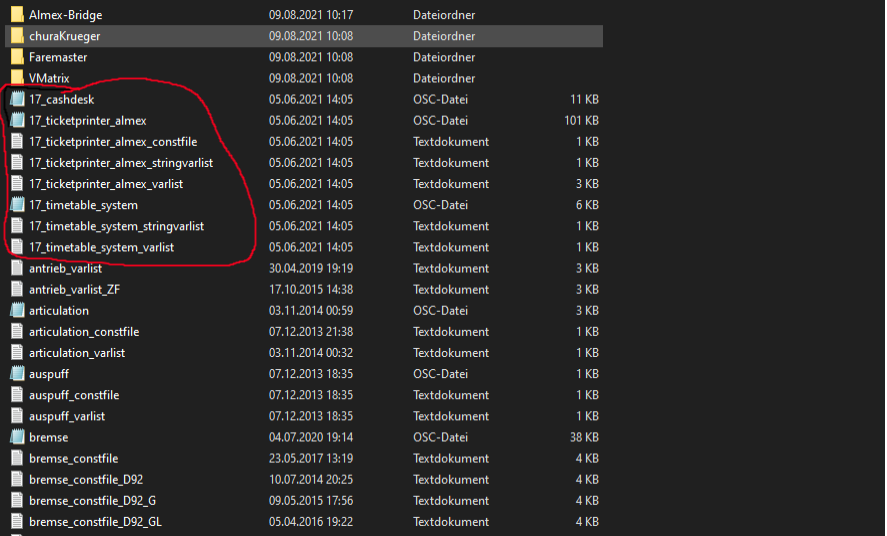The height and width of the screenshot is (536, 887).
Task: Select the articulation OSC file icon
Action: (x=17, y=311)
